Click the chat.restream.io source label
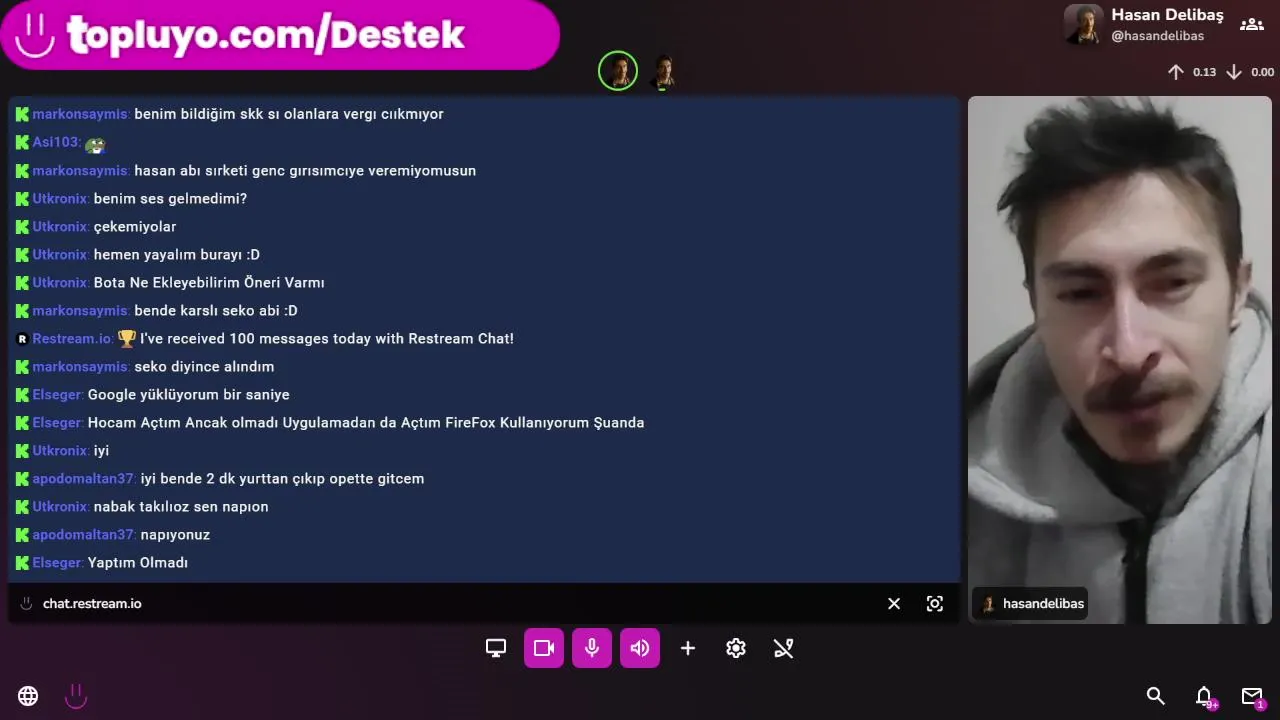The height and width of the screenshot is (720, 1280). click(x=92, y=604)
